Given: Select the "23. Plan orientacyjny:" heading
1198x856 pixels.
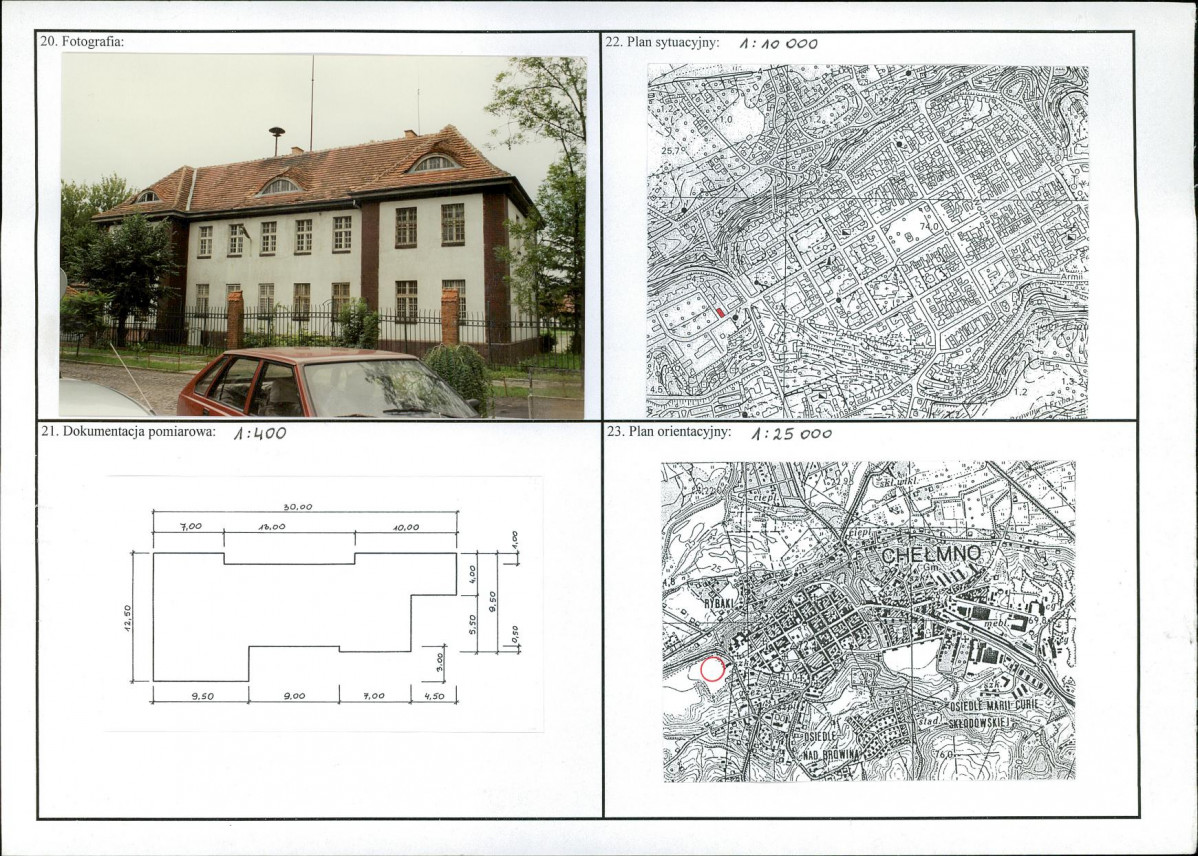Looking at the screenshot, I should pos(669,431).
